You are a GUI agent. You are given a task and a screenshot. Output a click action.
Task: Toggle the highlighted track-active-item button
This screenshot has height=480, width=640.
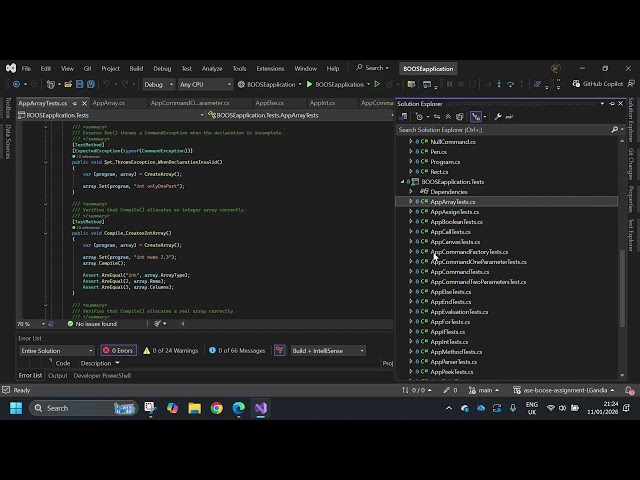476,117
